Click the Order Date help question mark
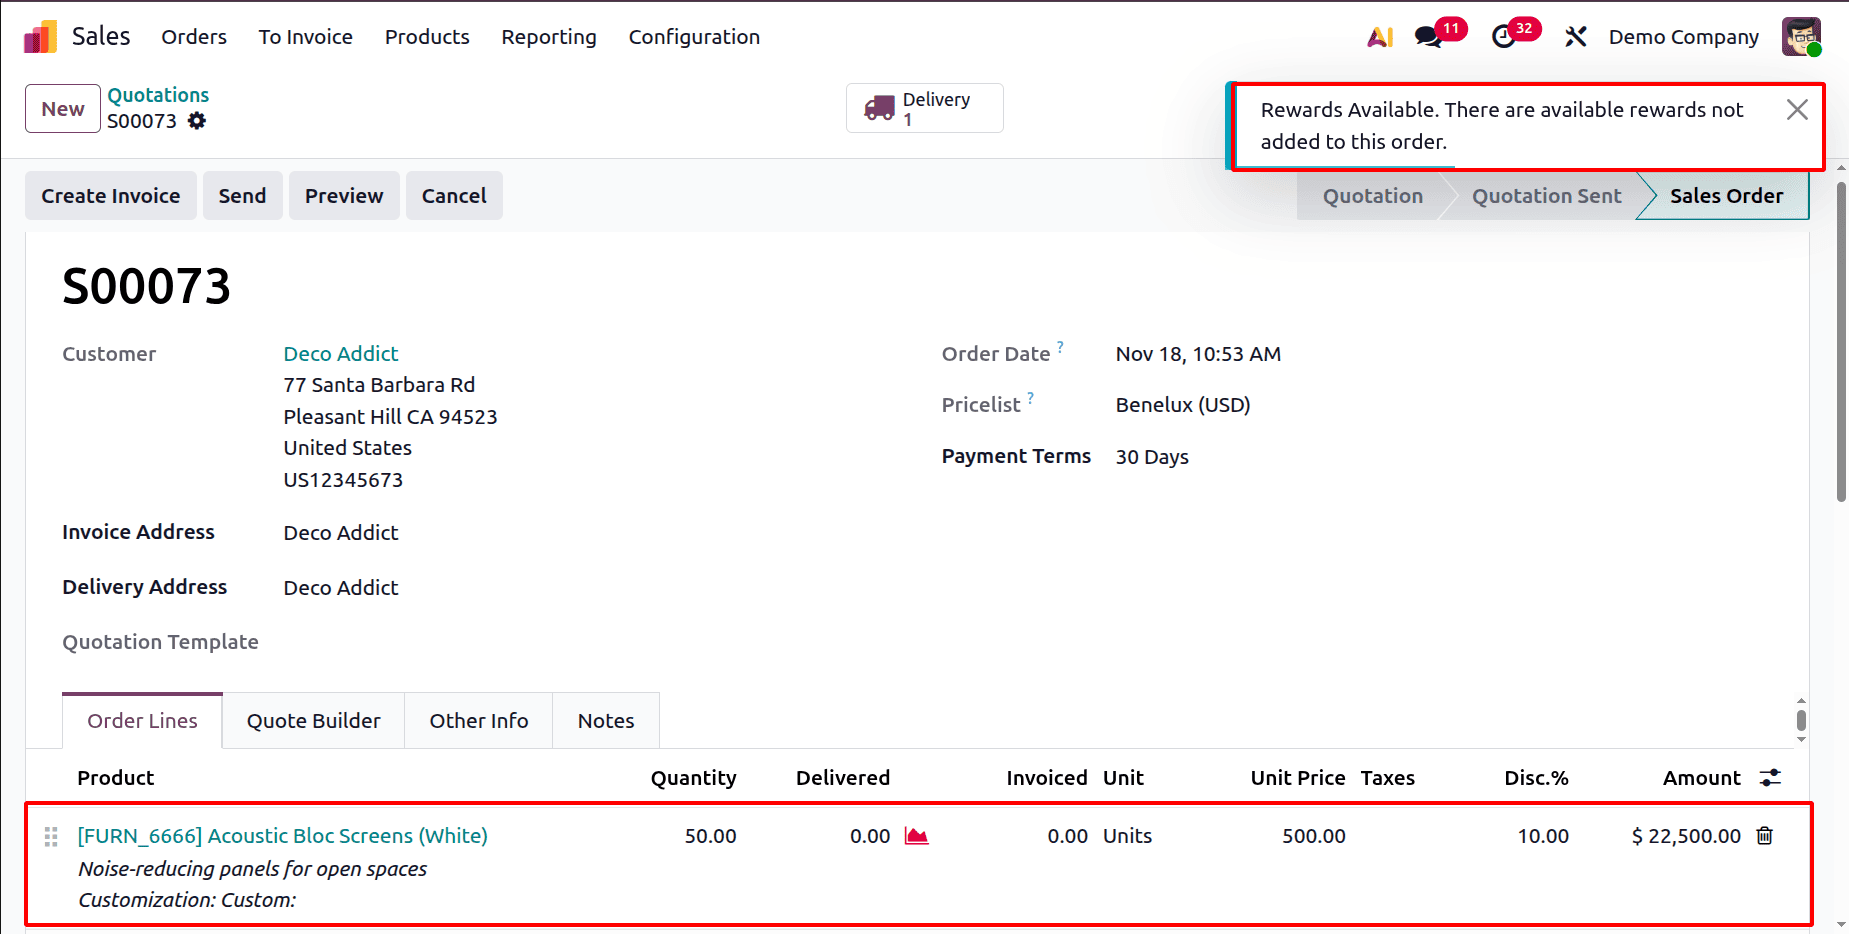The width and height of the screenshot is (1849, 934). click(x=1062, y=346)
